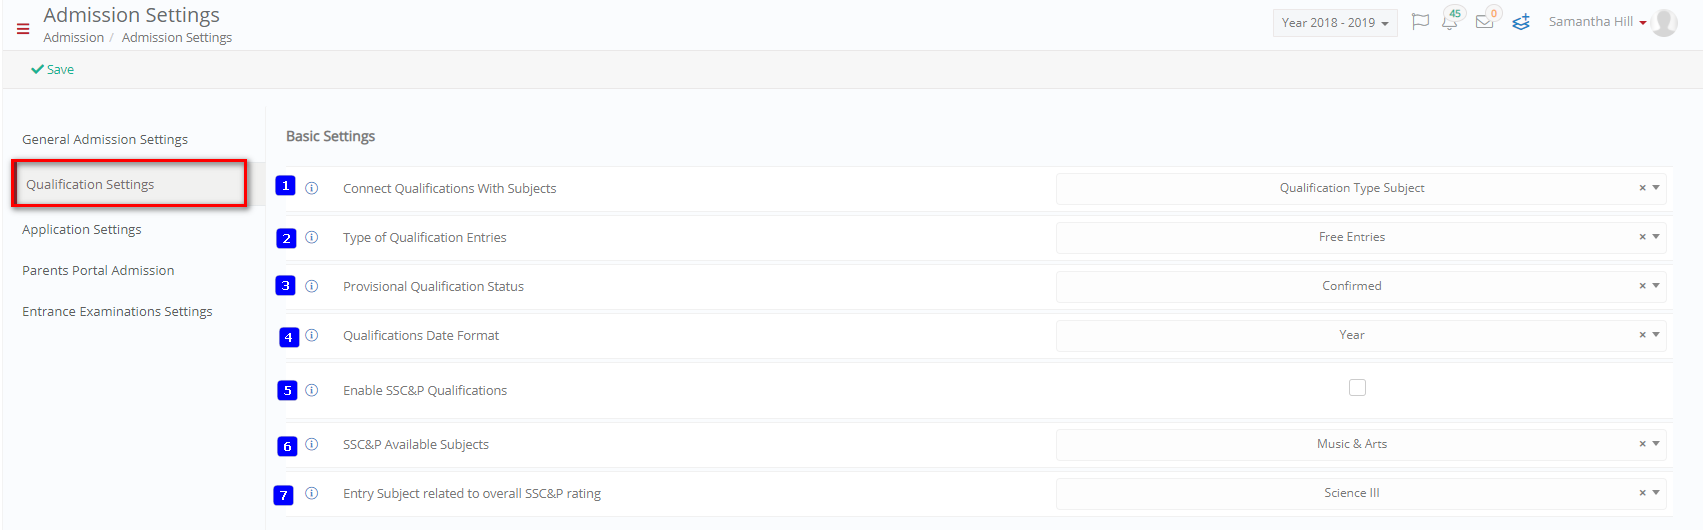Go to Entrance Examinations Settings
Image resolution: width=1703 pixels, height=530 pixels.
point(117,312)
